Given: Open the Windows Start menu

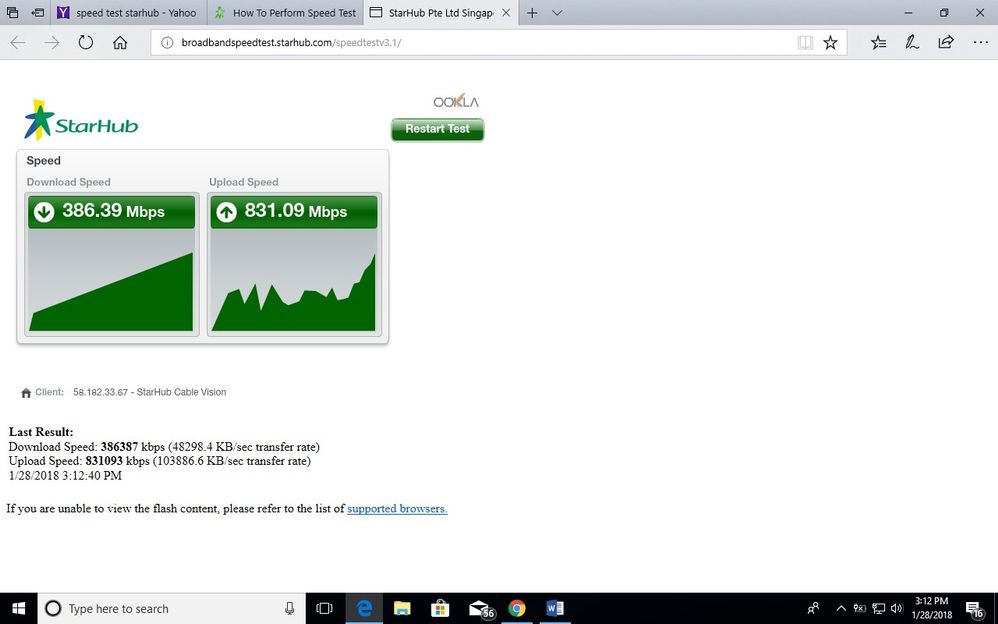Looking at the screenshot, I should click(x=18, y=609).
